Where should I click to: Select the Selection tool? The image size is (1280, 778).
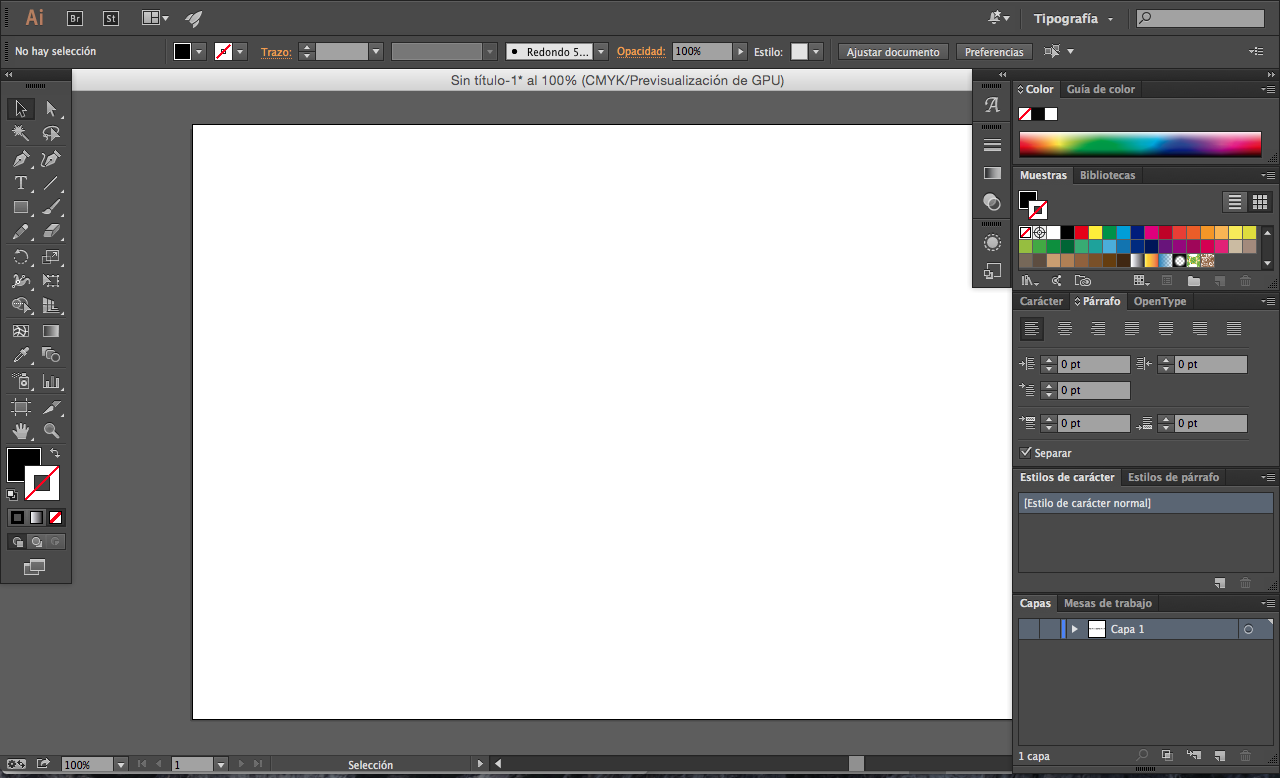[20, 108]
